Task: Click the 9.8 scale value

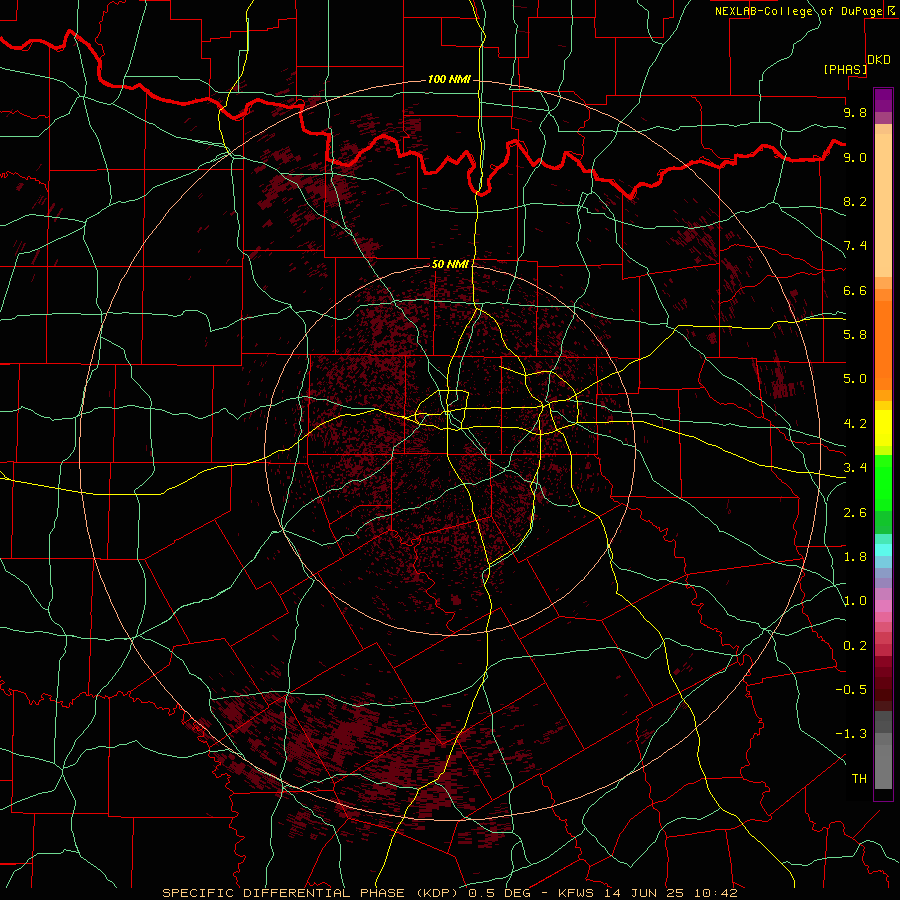Action: pyautogui.click(x=855, y=112)
